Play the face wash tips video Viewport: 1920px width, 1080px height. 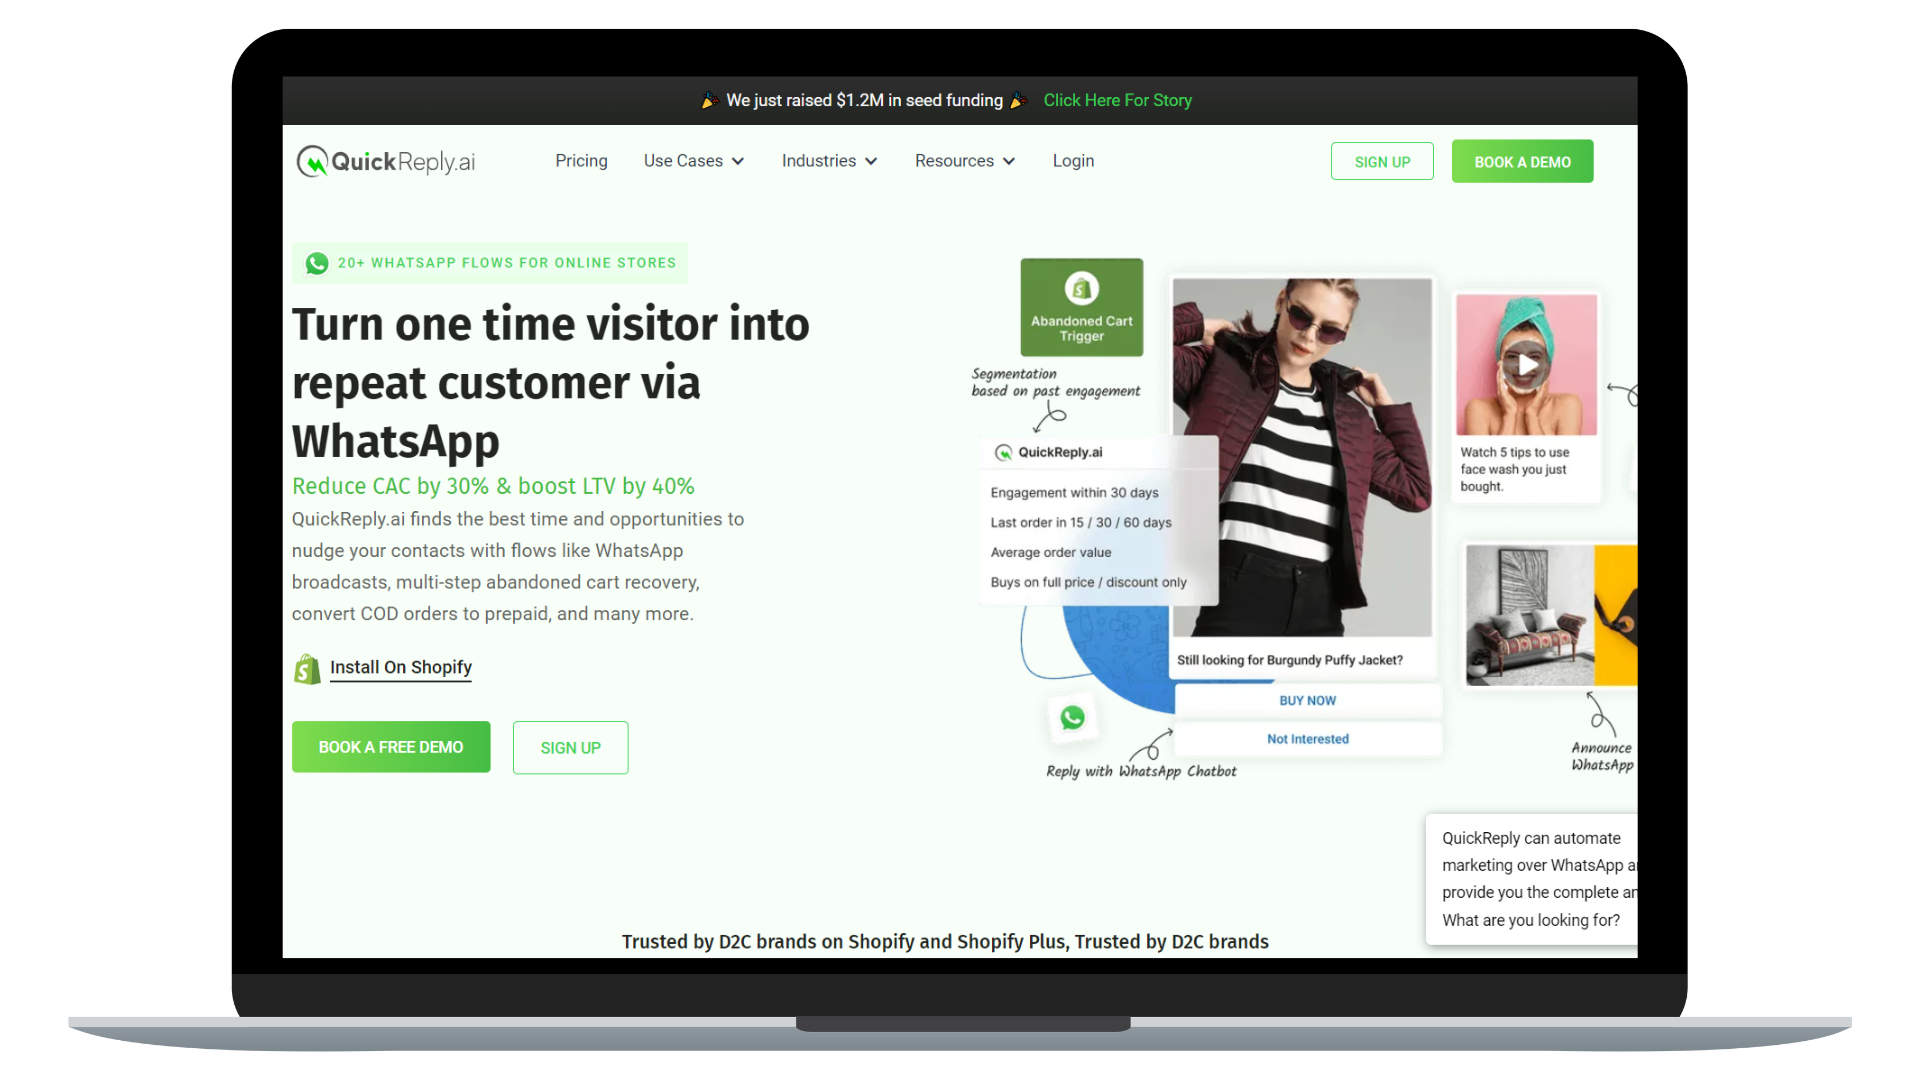click(x=1524, y=364)
